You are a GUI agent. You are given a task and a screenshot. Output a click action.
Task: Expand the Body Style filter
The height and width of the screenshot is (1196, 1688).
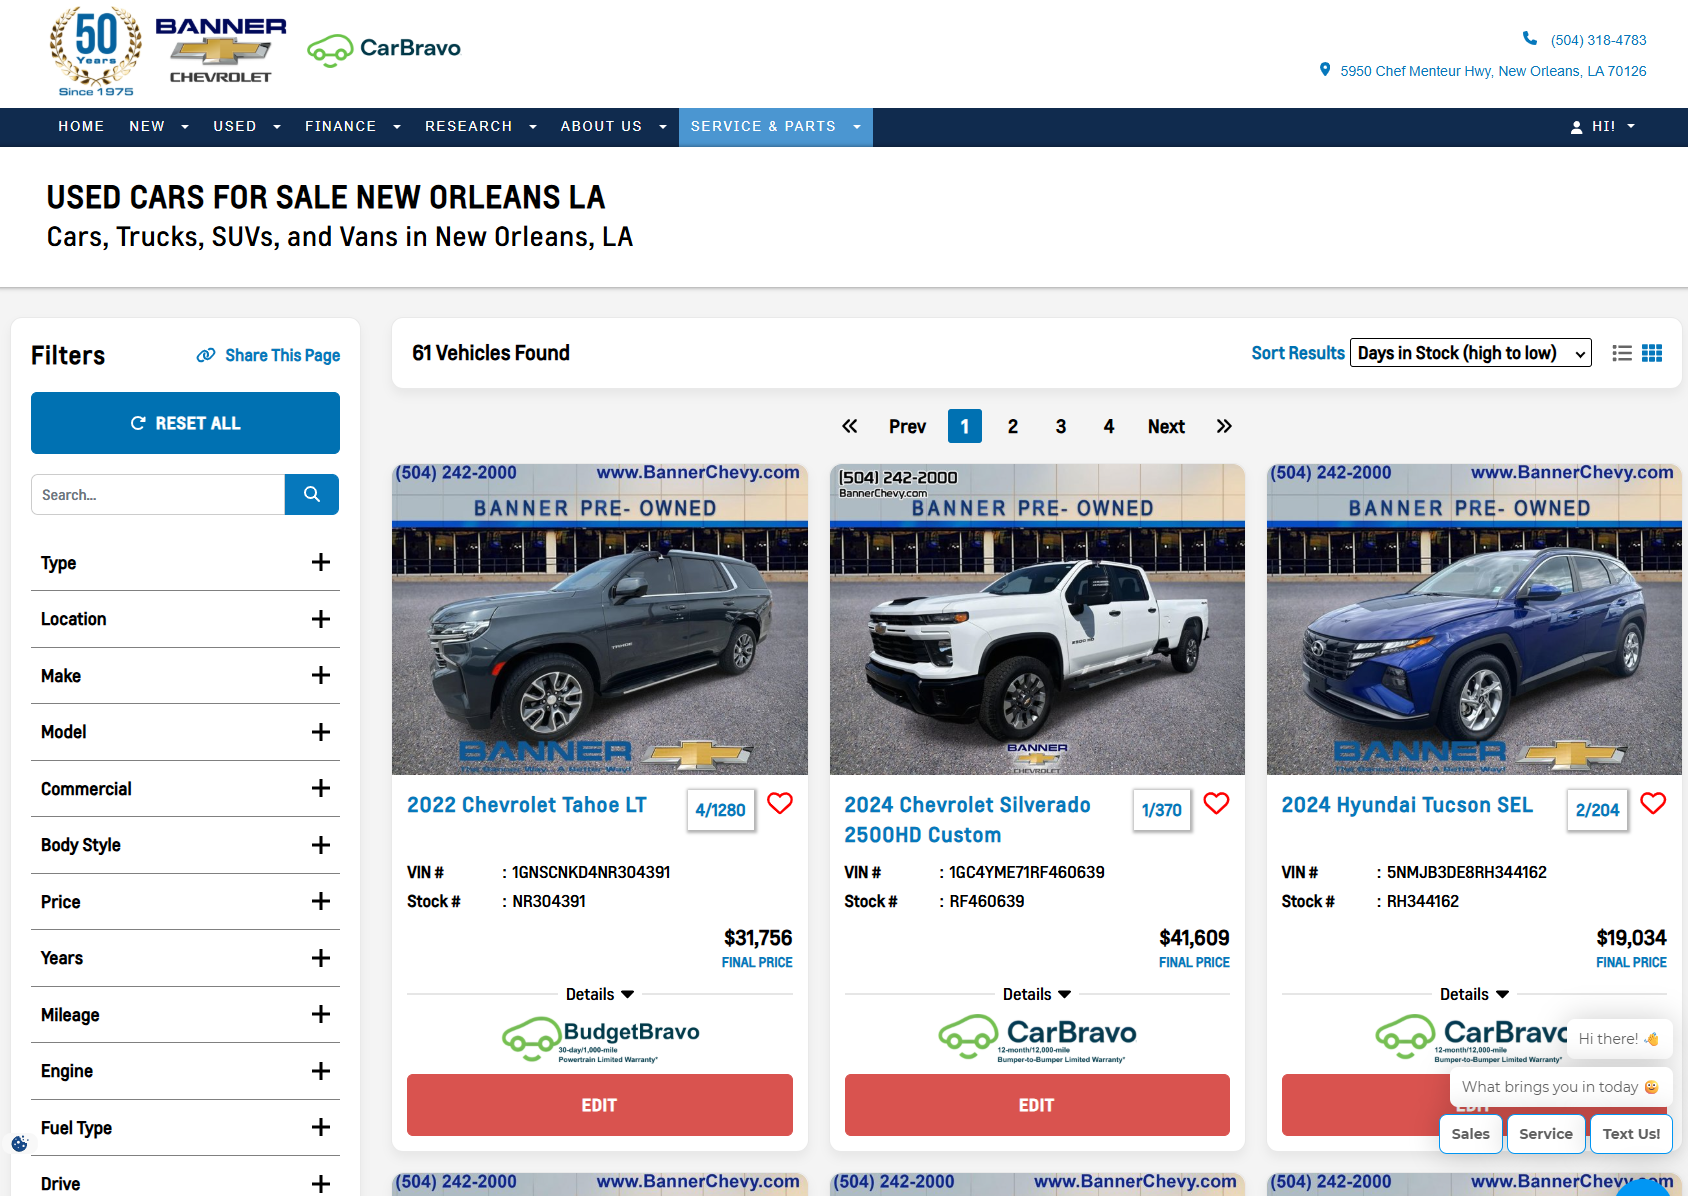tap(185, 845)
